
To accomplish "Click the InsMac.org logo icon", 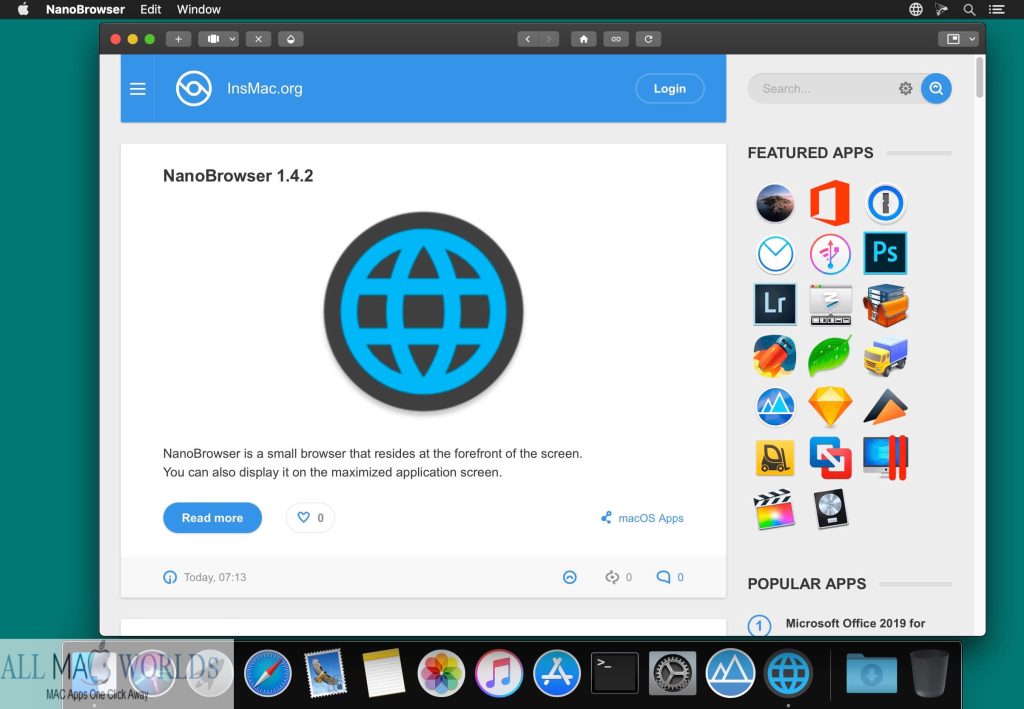I will point(194,88).
